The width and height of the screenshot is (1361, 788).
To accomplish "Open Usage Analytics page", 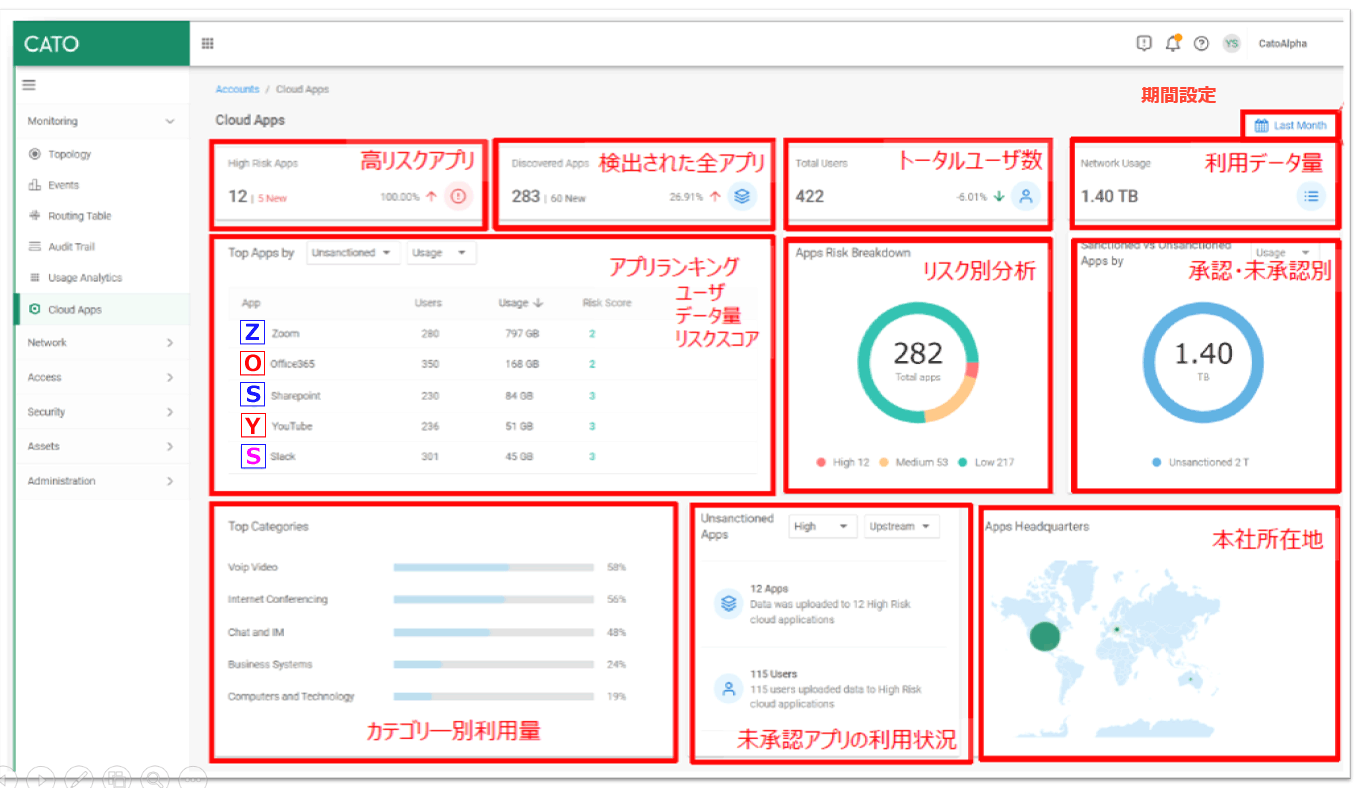I will click(x=85, y=278).
